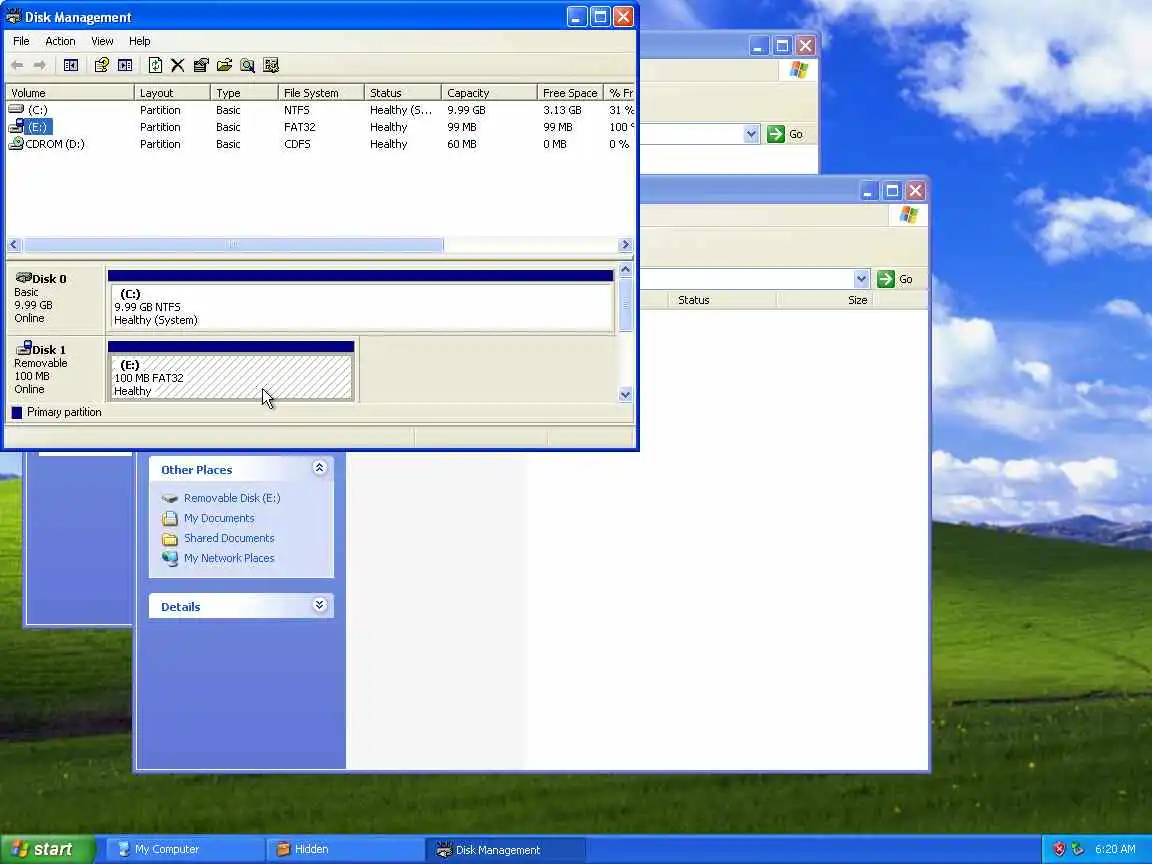
Task: Click the green Go arrow in front Explorer window
Action: pyautogui.click(x=886, y=279)
